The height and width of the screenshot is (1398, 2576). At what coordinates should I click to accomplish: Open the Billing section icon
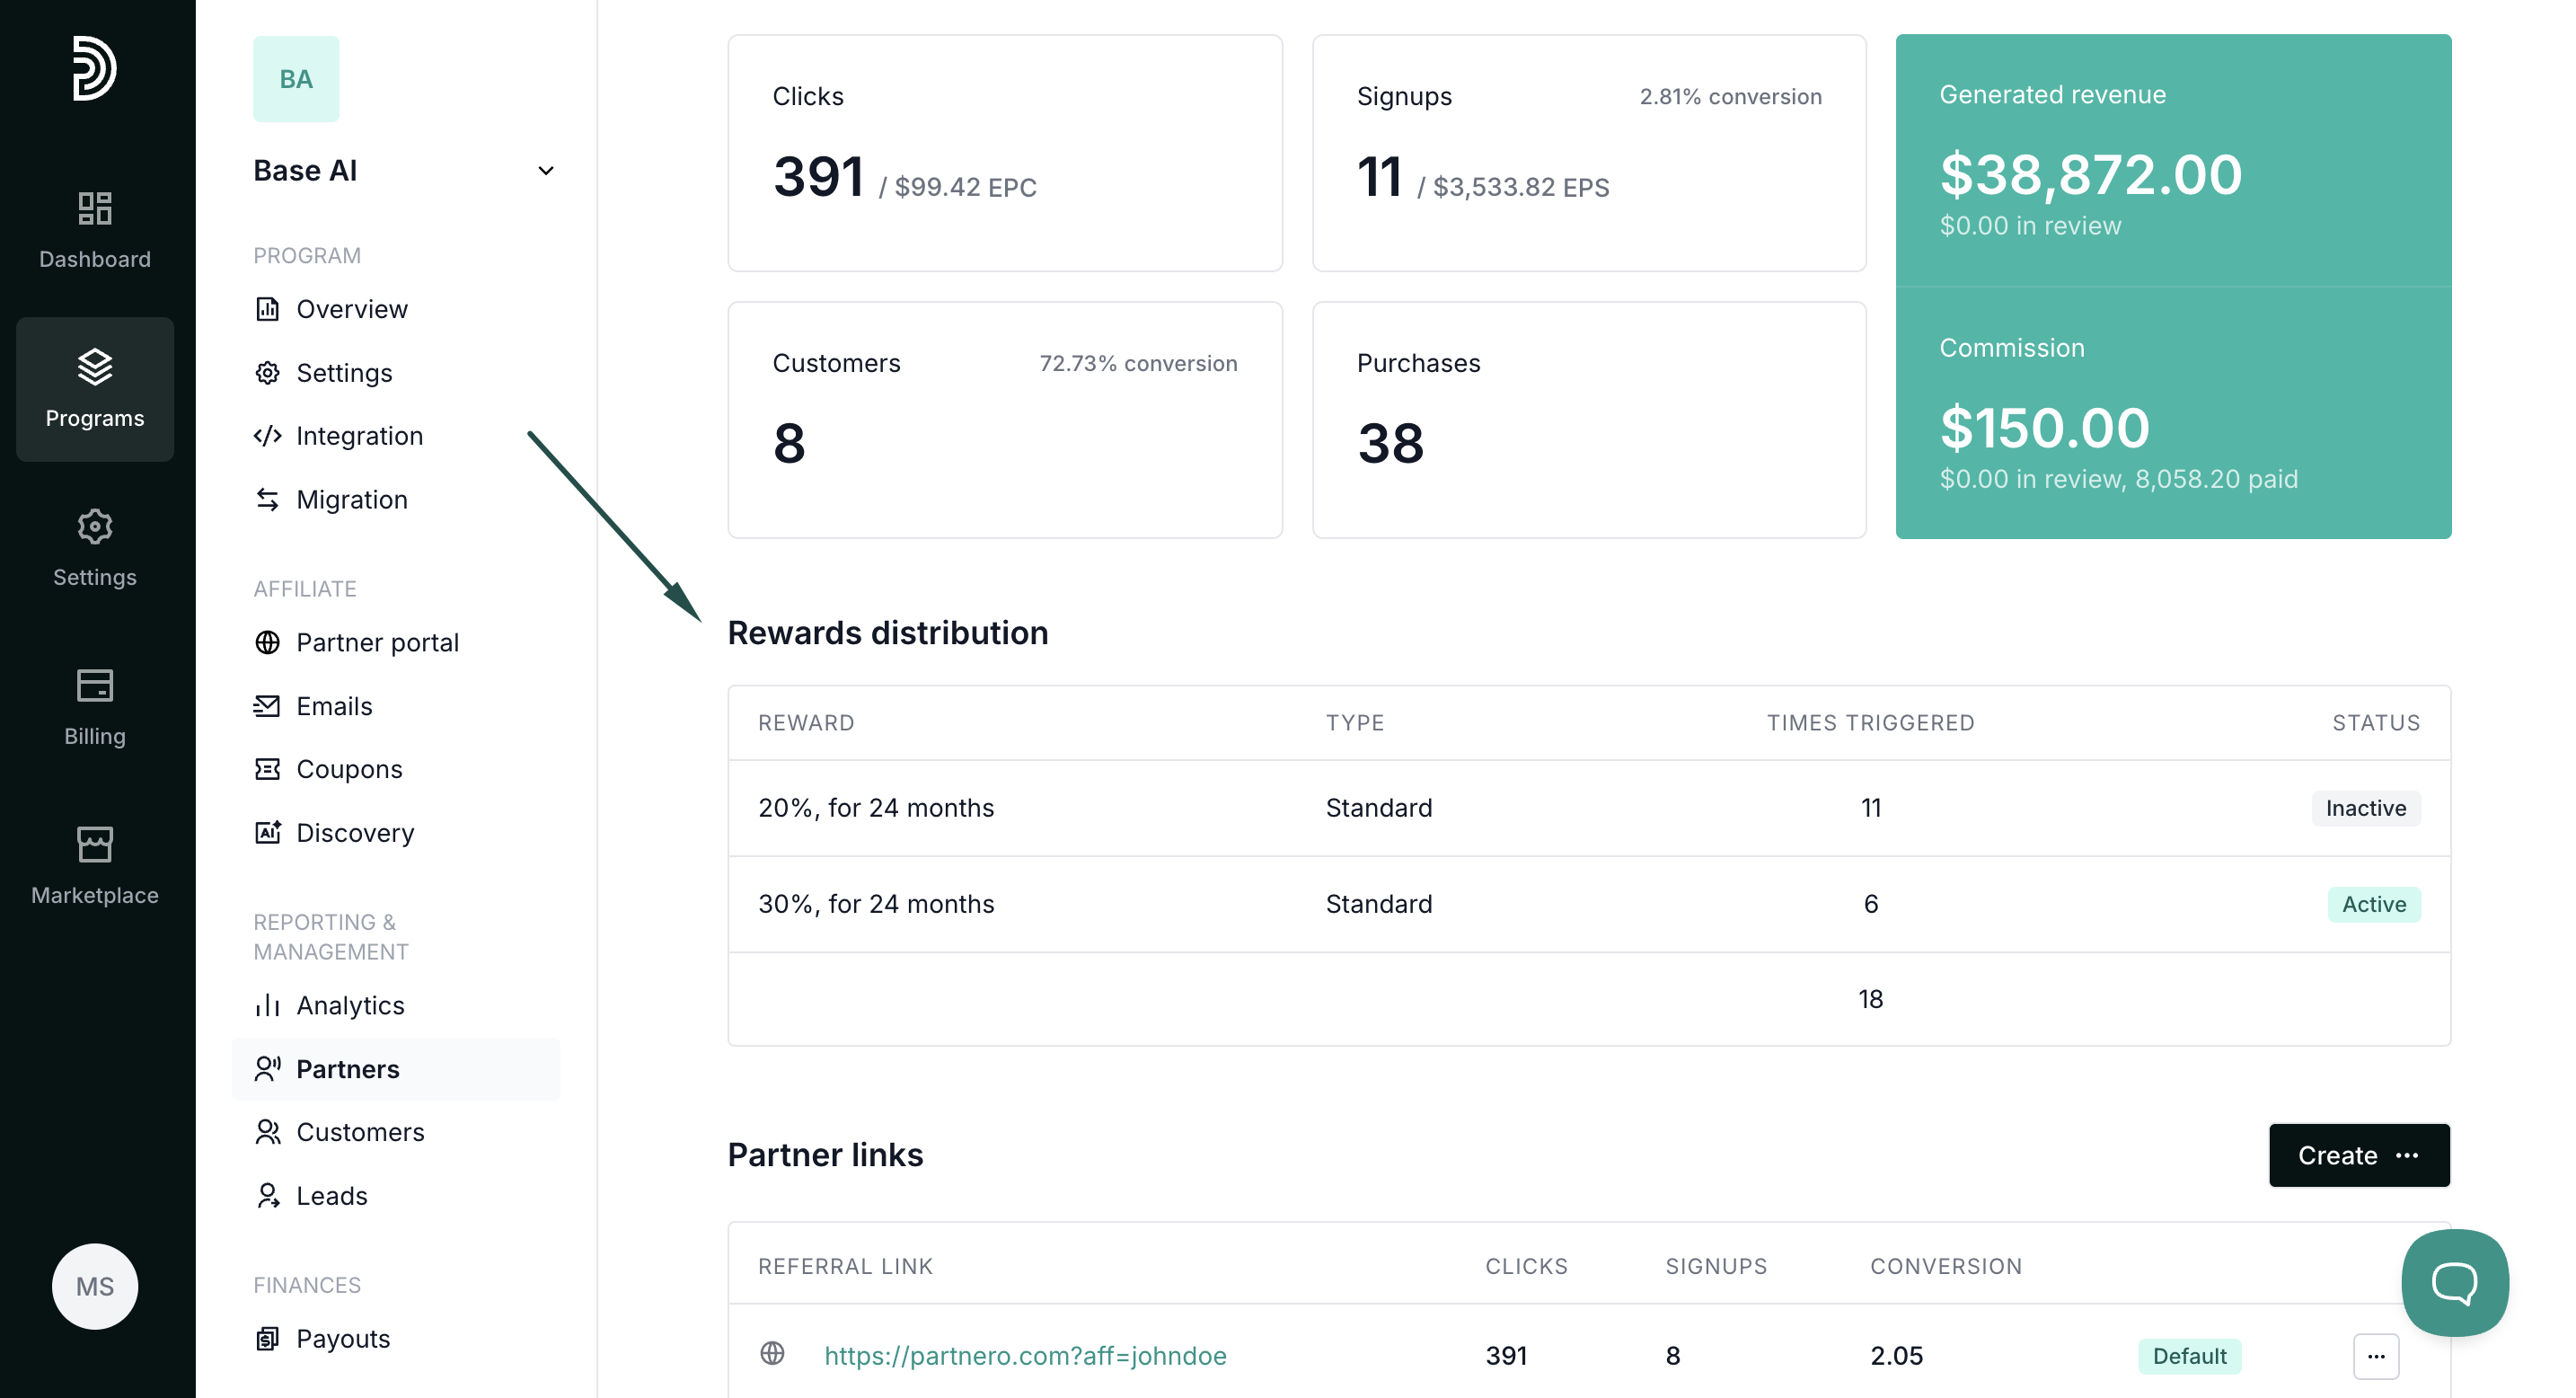tap(94, 706)
